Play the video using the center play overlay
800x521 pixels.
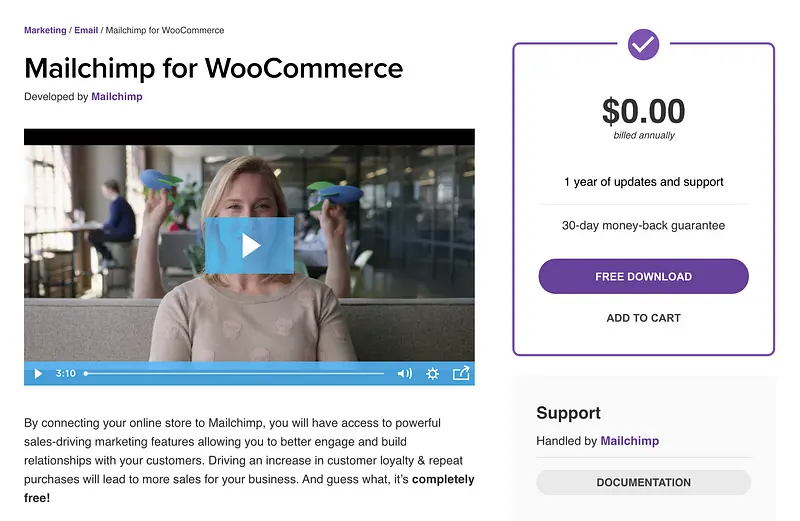(249, 245)
